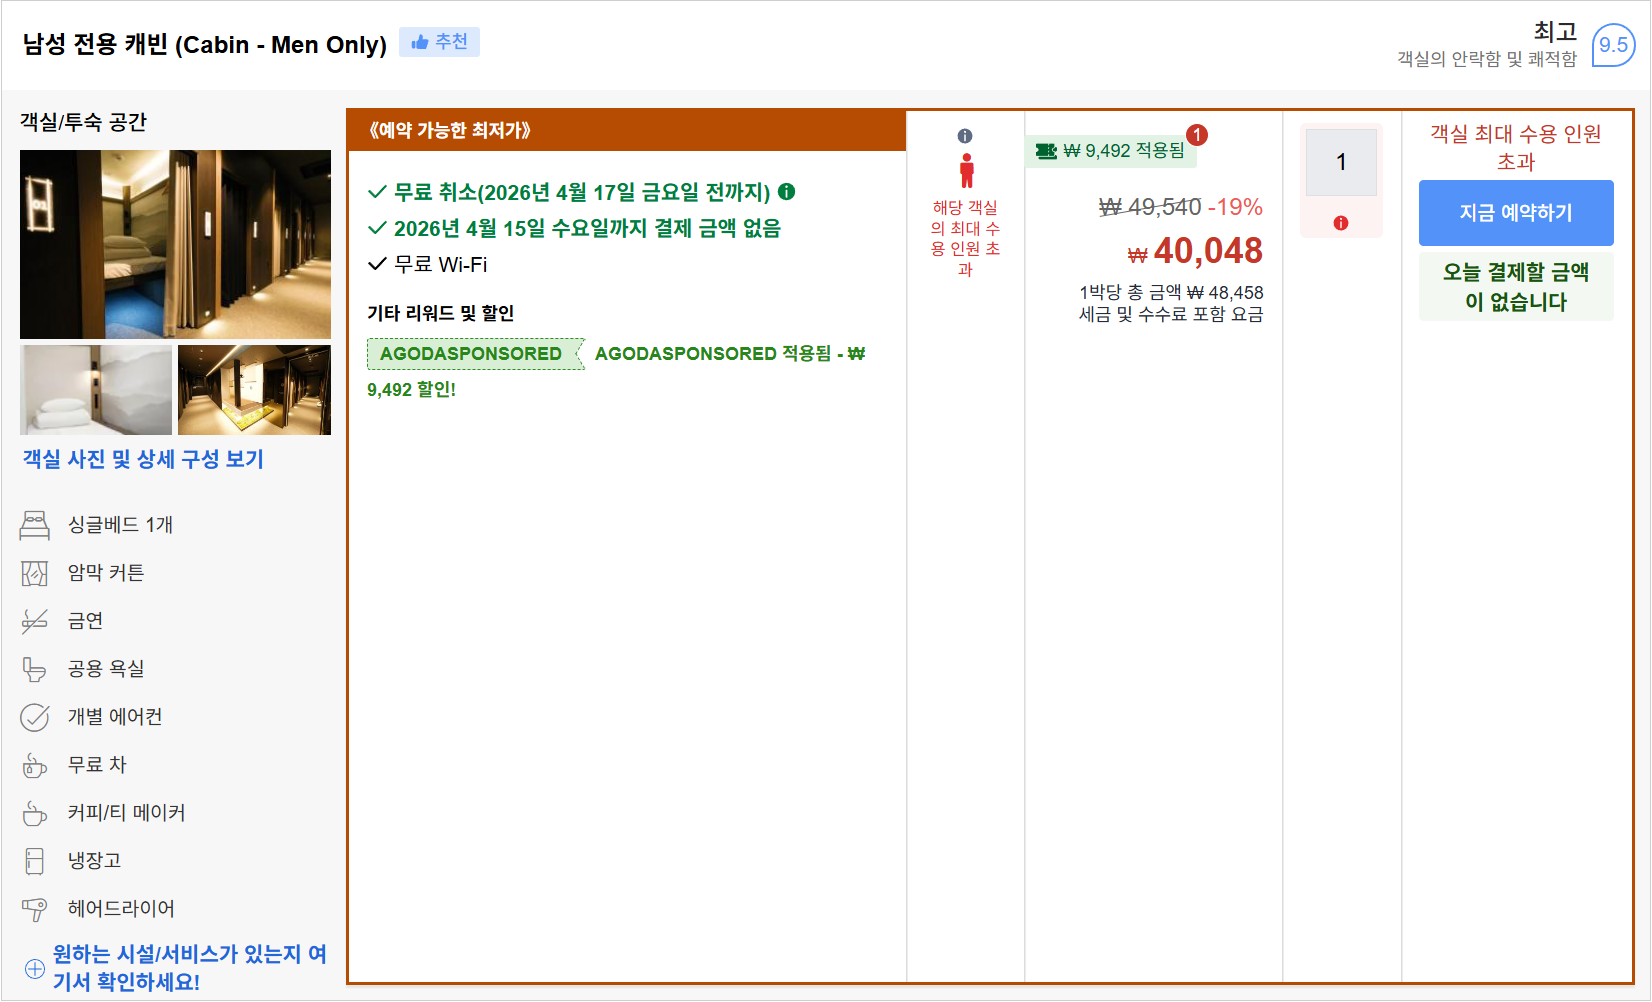
Task: Open the white pillow bed thumbnail
Action: point(96,390)
